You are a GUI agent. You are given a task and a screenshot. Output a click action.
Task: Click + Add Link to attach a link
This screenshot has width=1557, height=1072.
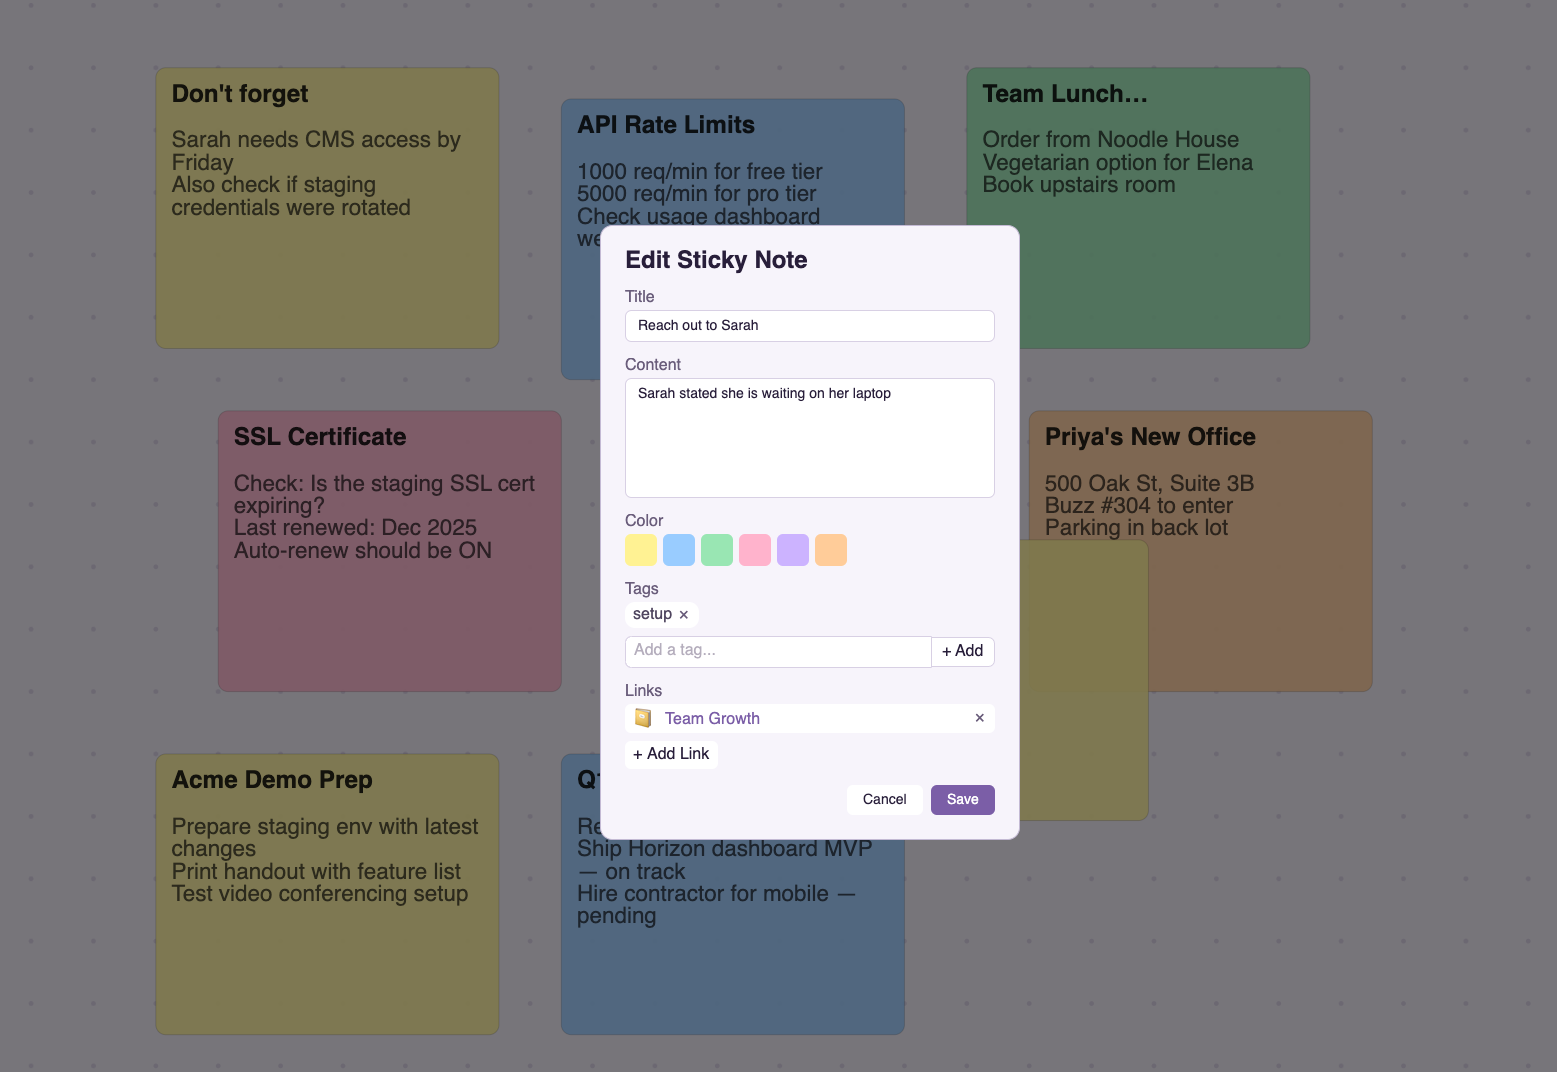671,754
